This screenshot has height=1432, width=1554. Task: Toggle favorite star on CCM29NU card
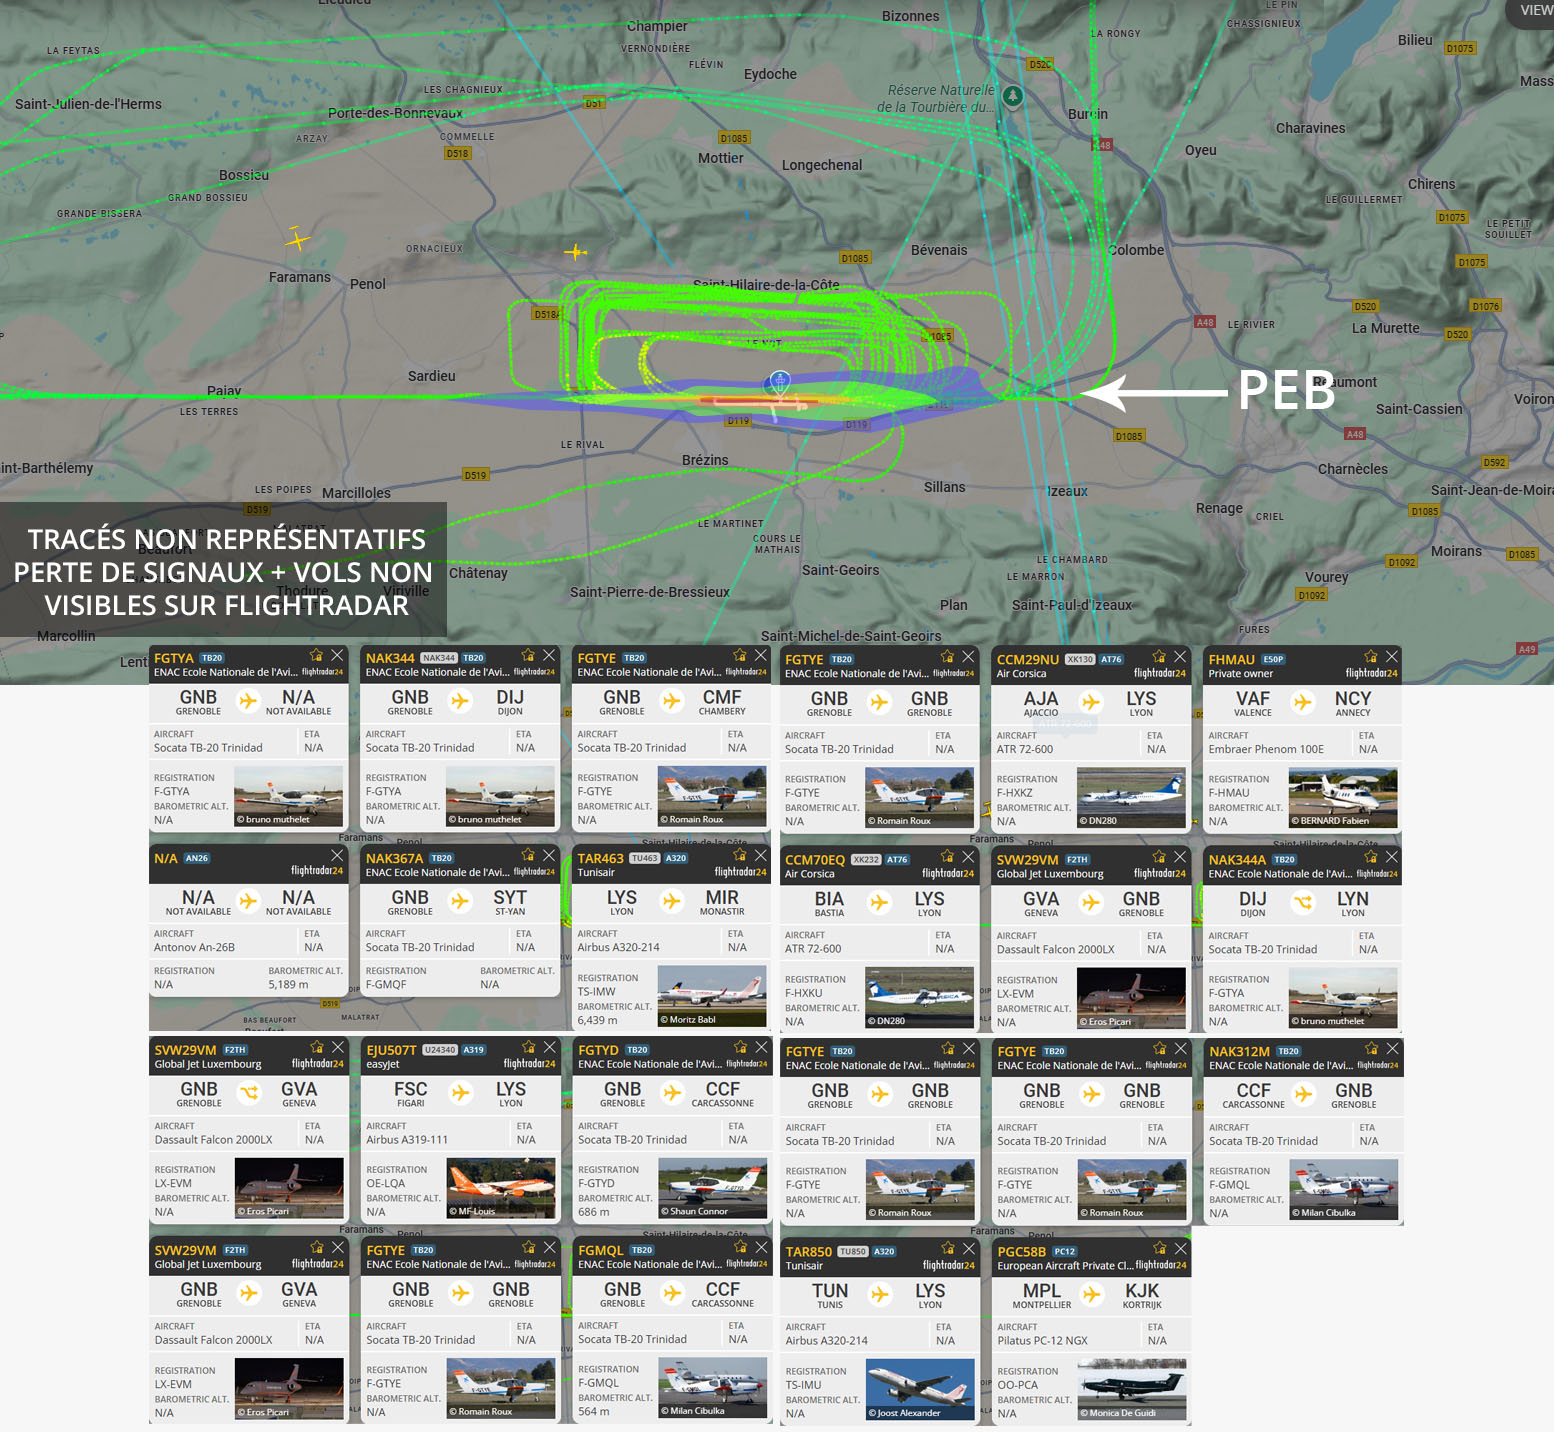point(1159,657)
